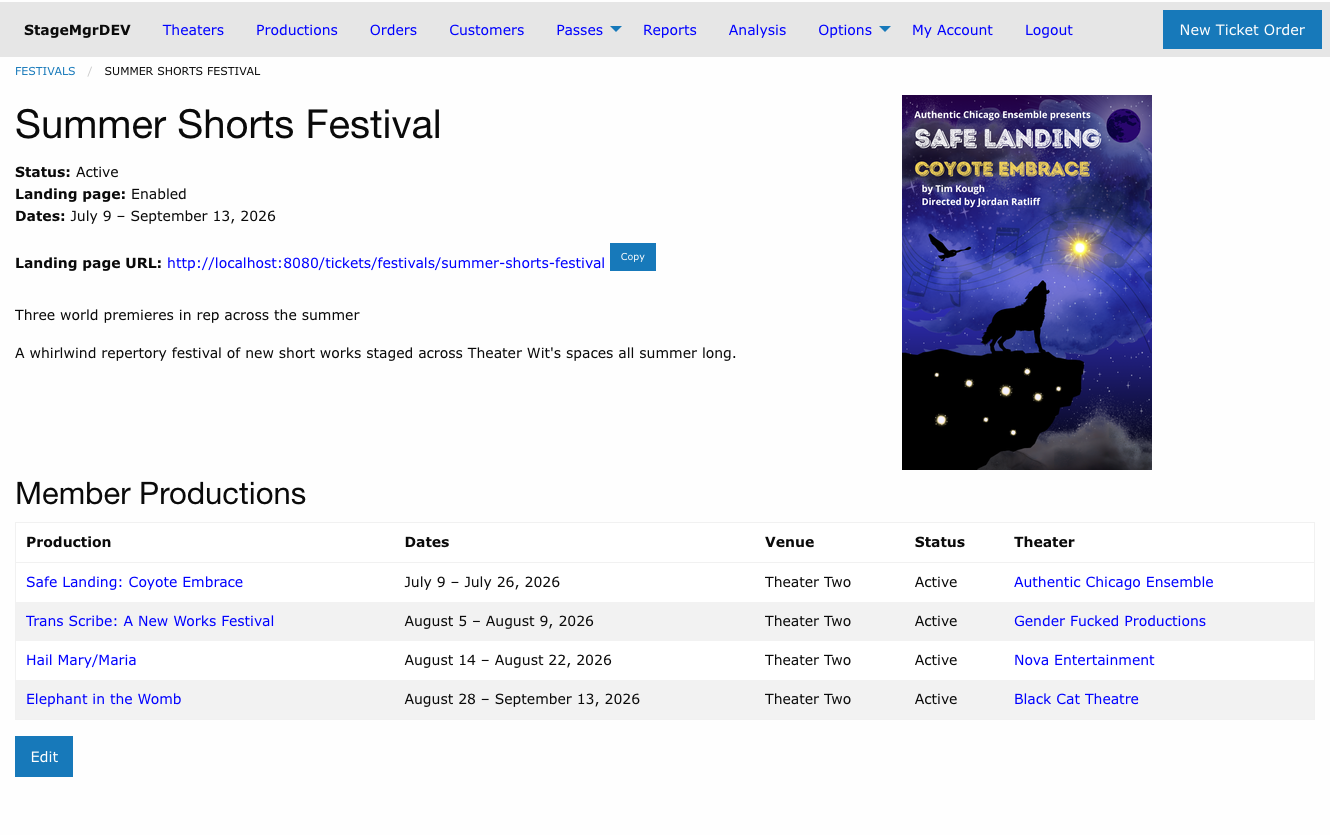View the Safe Landing poster image
Viewport: 1330px width, 835px height.
1027,282
